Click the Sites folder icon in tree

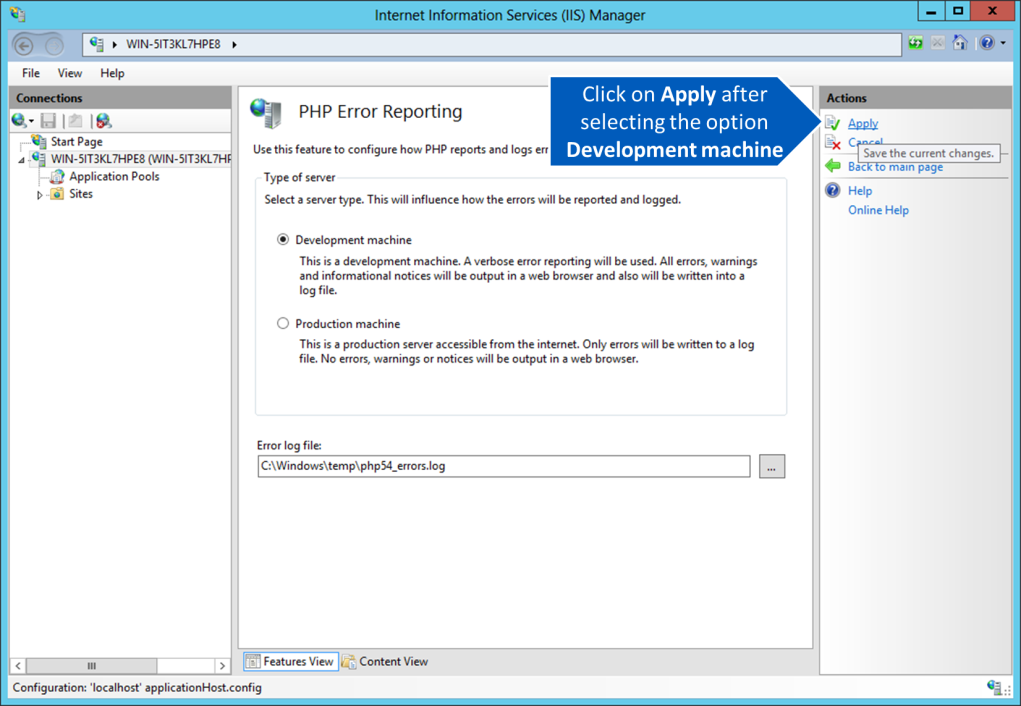[57, 194]
